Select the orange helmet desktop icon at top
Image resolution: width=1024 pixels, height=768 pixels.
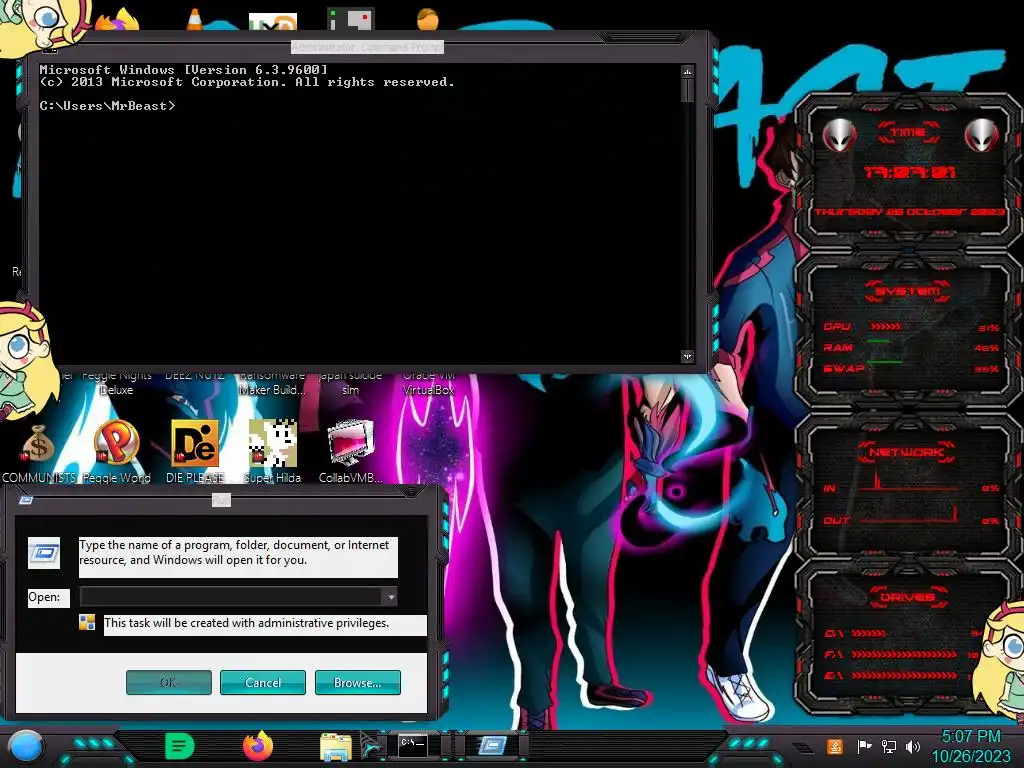tap(428, 20)
